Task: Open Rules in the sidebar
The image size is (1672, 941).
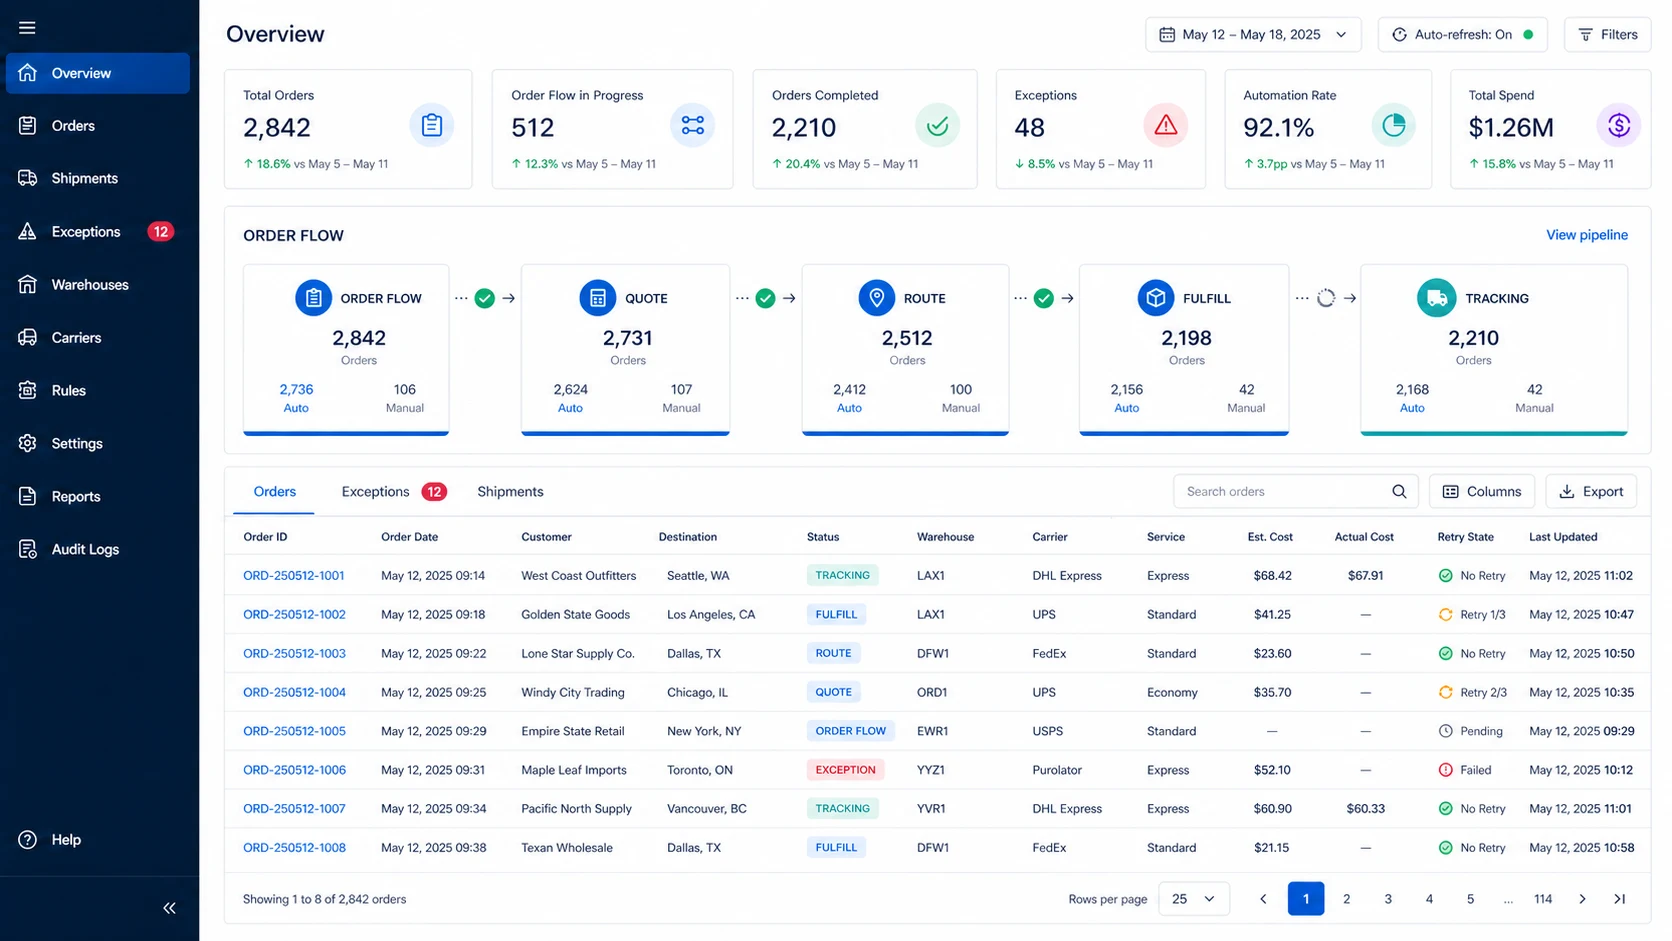Action: tap(98, 391)
